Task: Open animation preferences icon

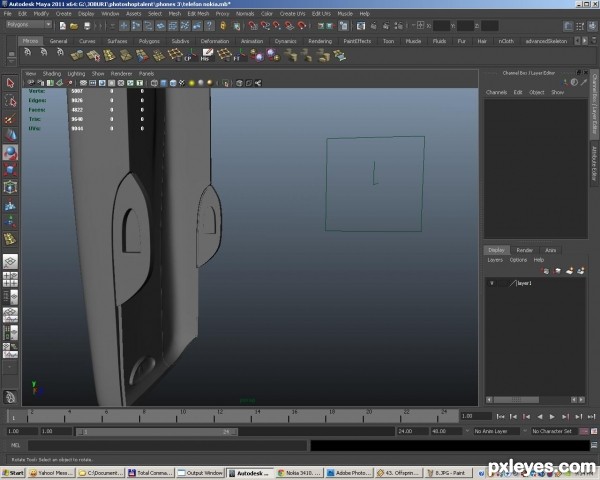Action: [594, 431]
